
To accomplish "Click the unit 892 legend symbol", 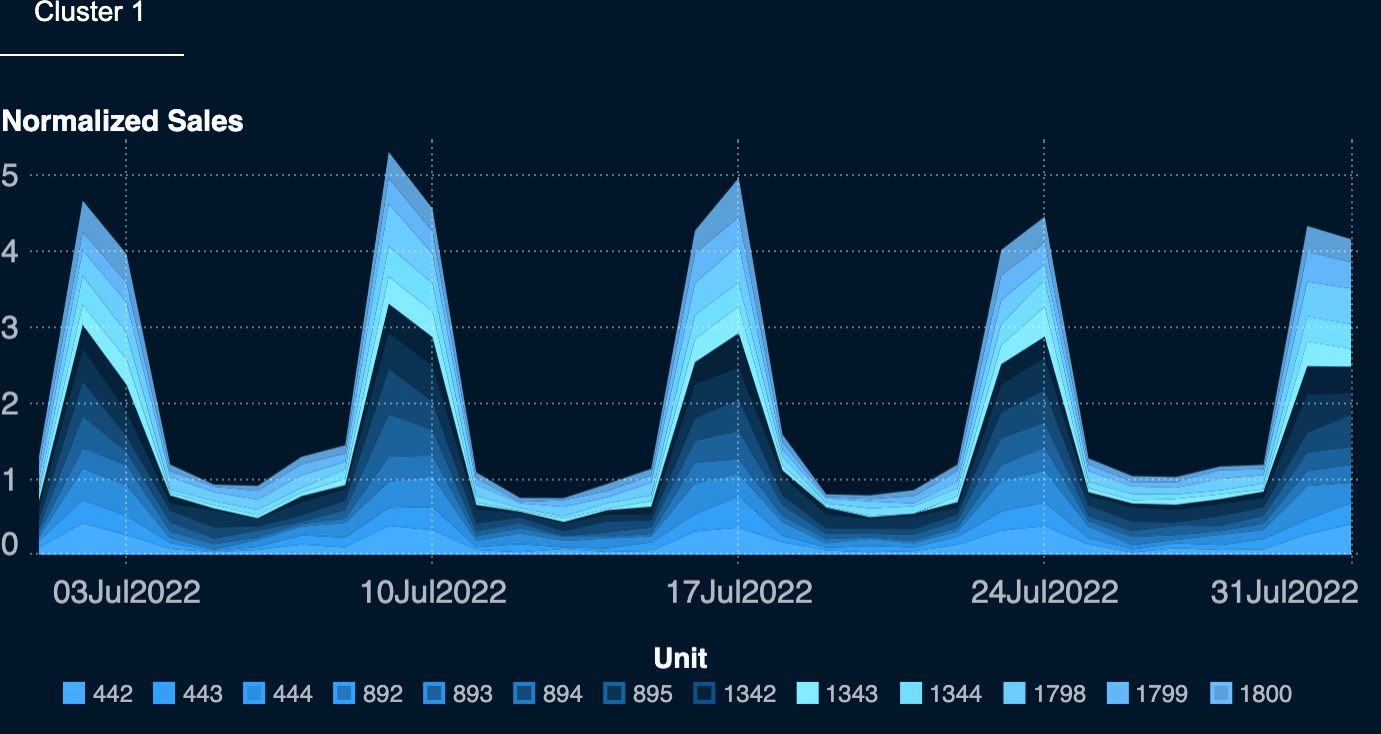I will (346, 693).
